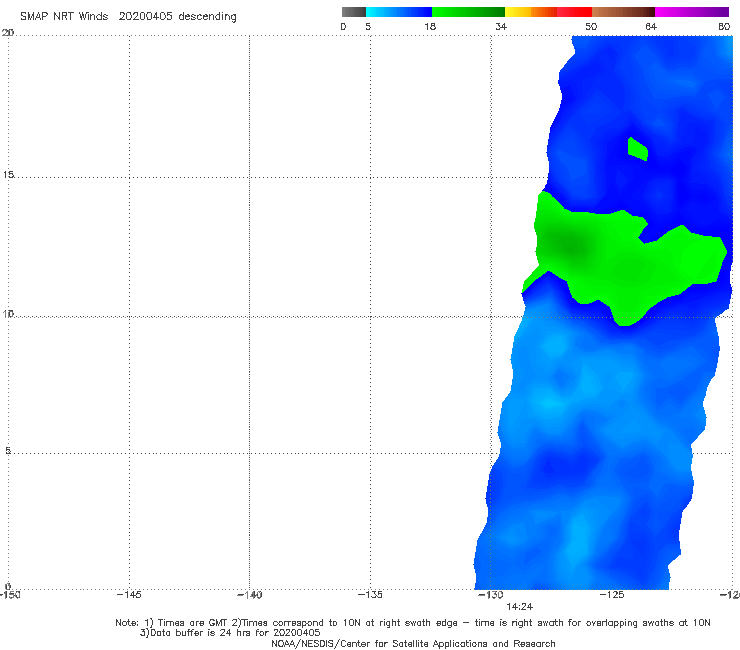Click the 'SMAP NRT Winds 20200405 descending' title

(128, 17)
